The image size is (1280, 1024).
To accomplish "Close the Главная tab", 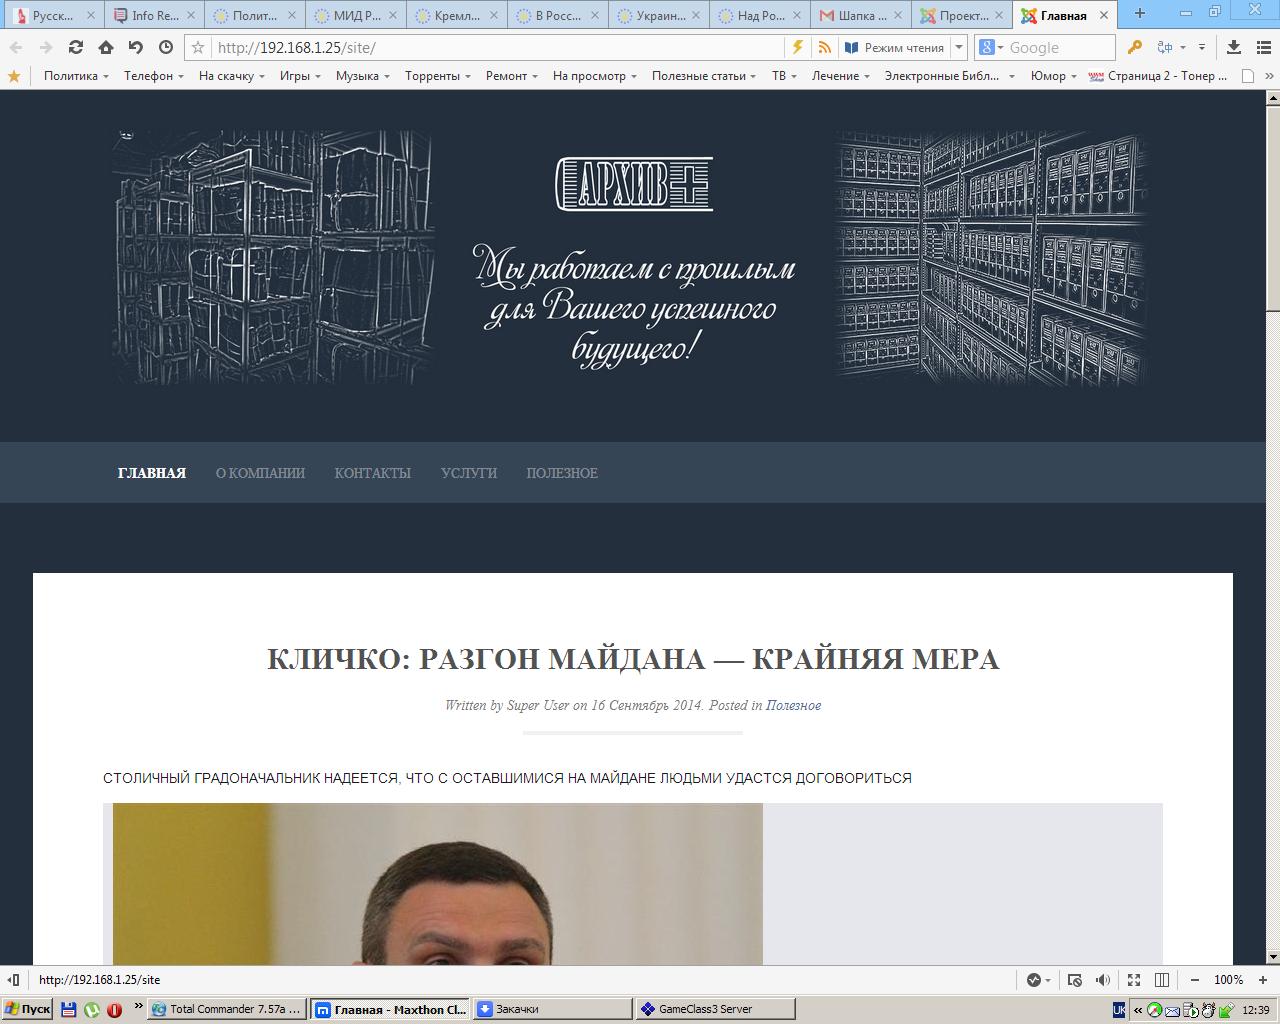I will click(x=1105, y=15).
